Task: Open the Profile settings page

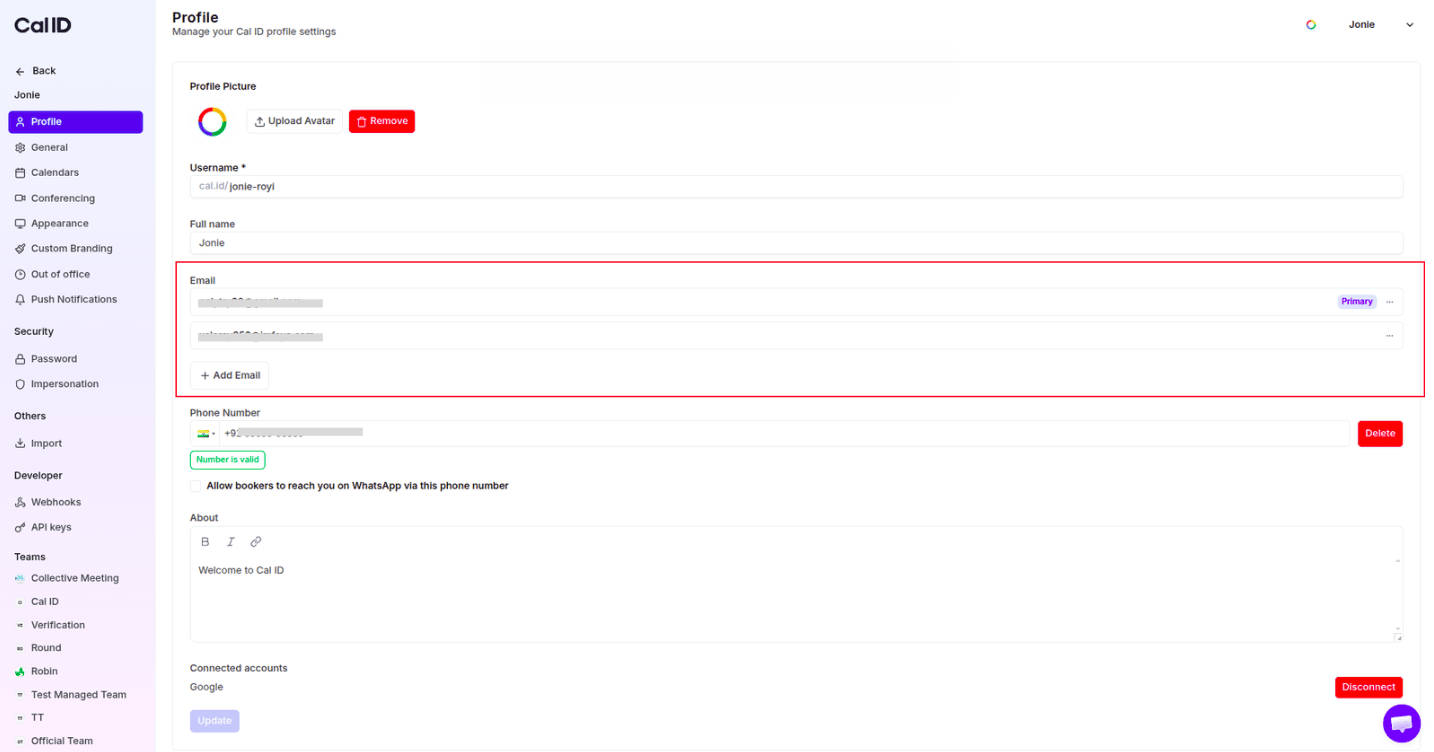Action: pos(76,122)
